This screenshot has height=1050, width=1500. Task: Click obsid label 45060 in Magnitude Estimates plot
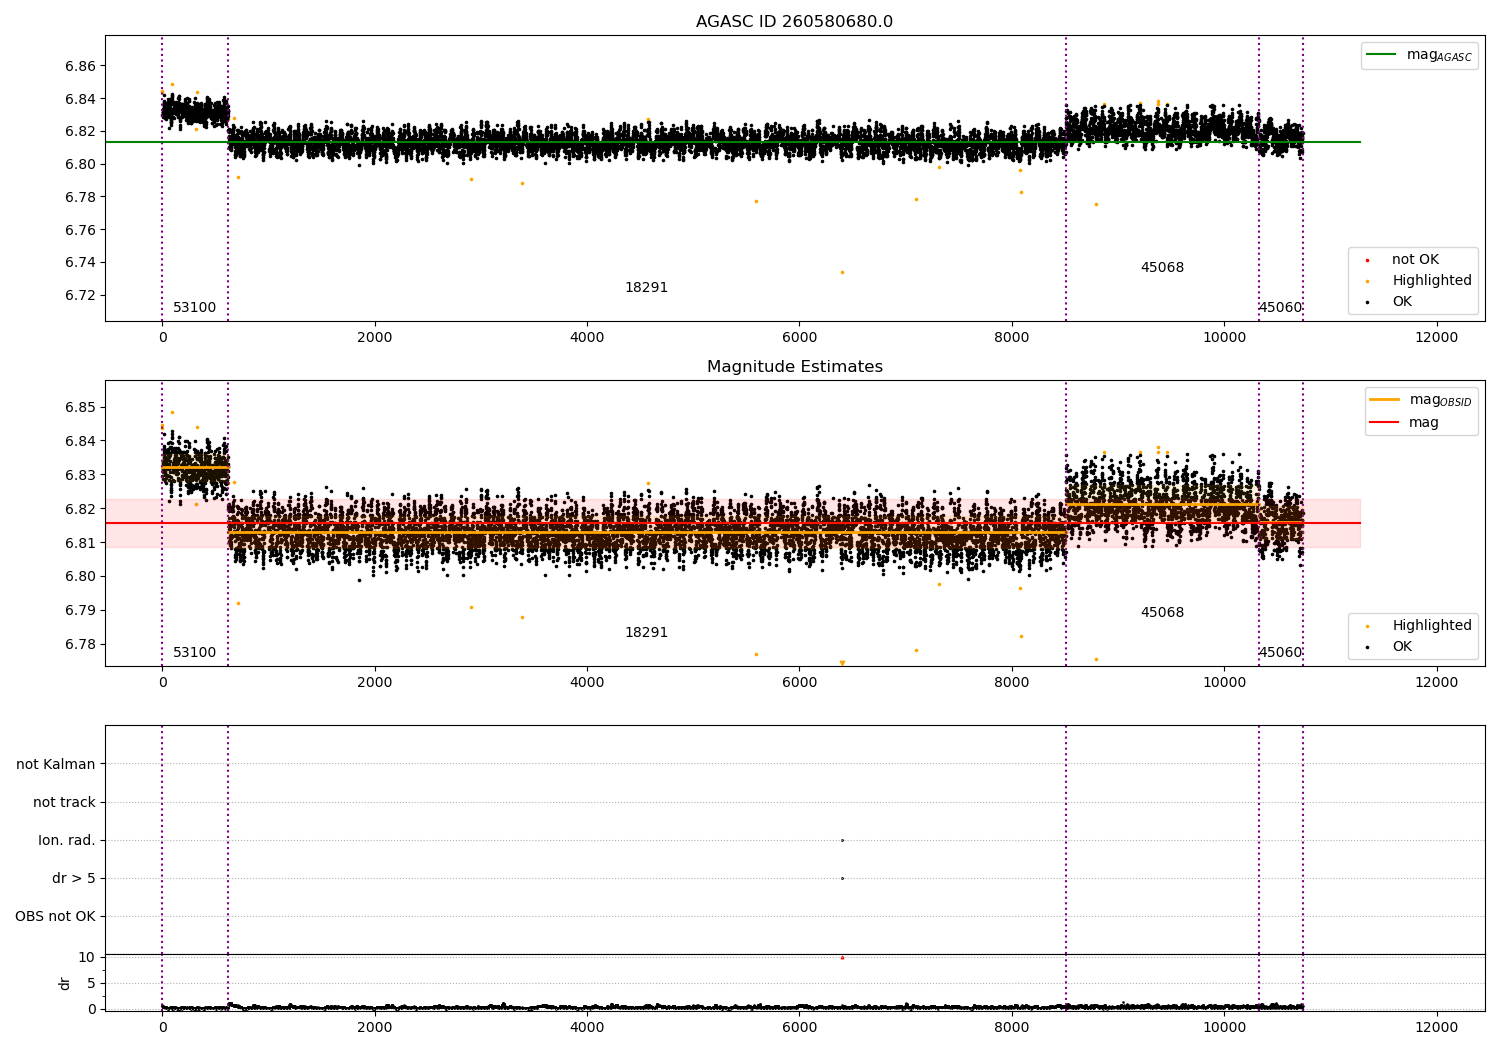1280,653
